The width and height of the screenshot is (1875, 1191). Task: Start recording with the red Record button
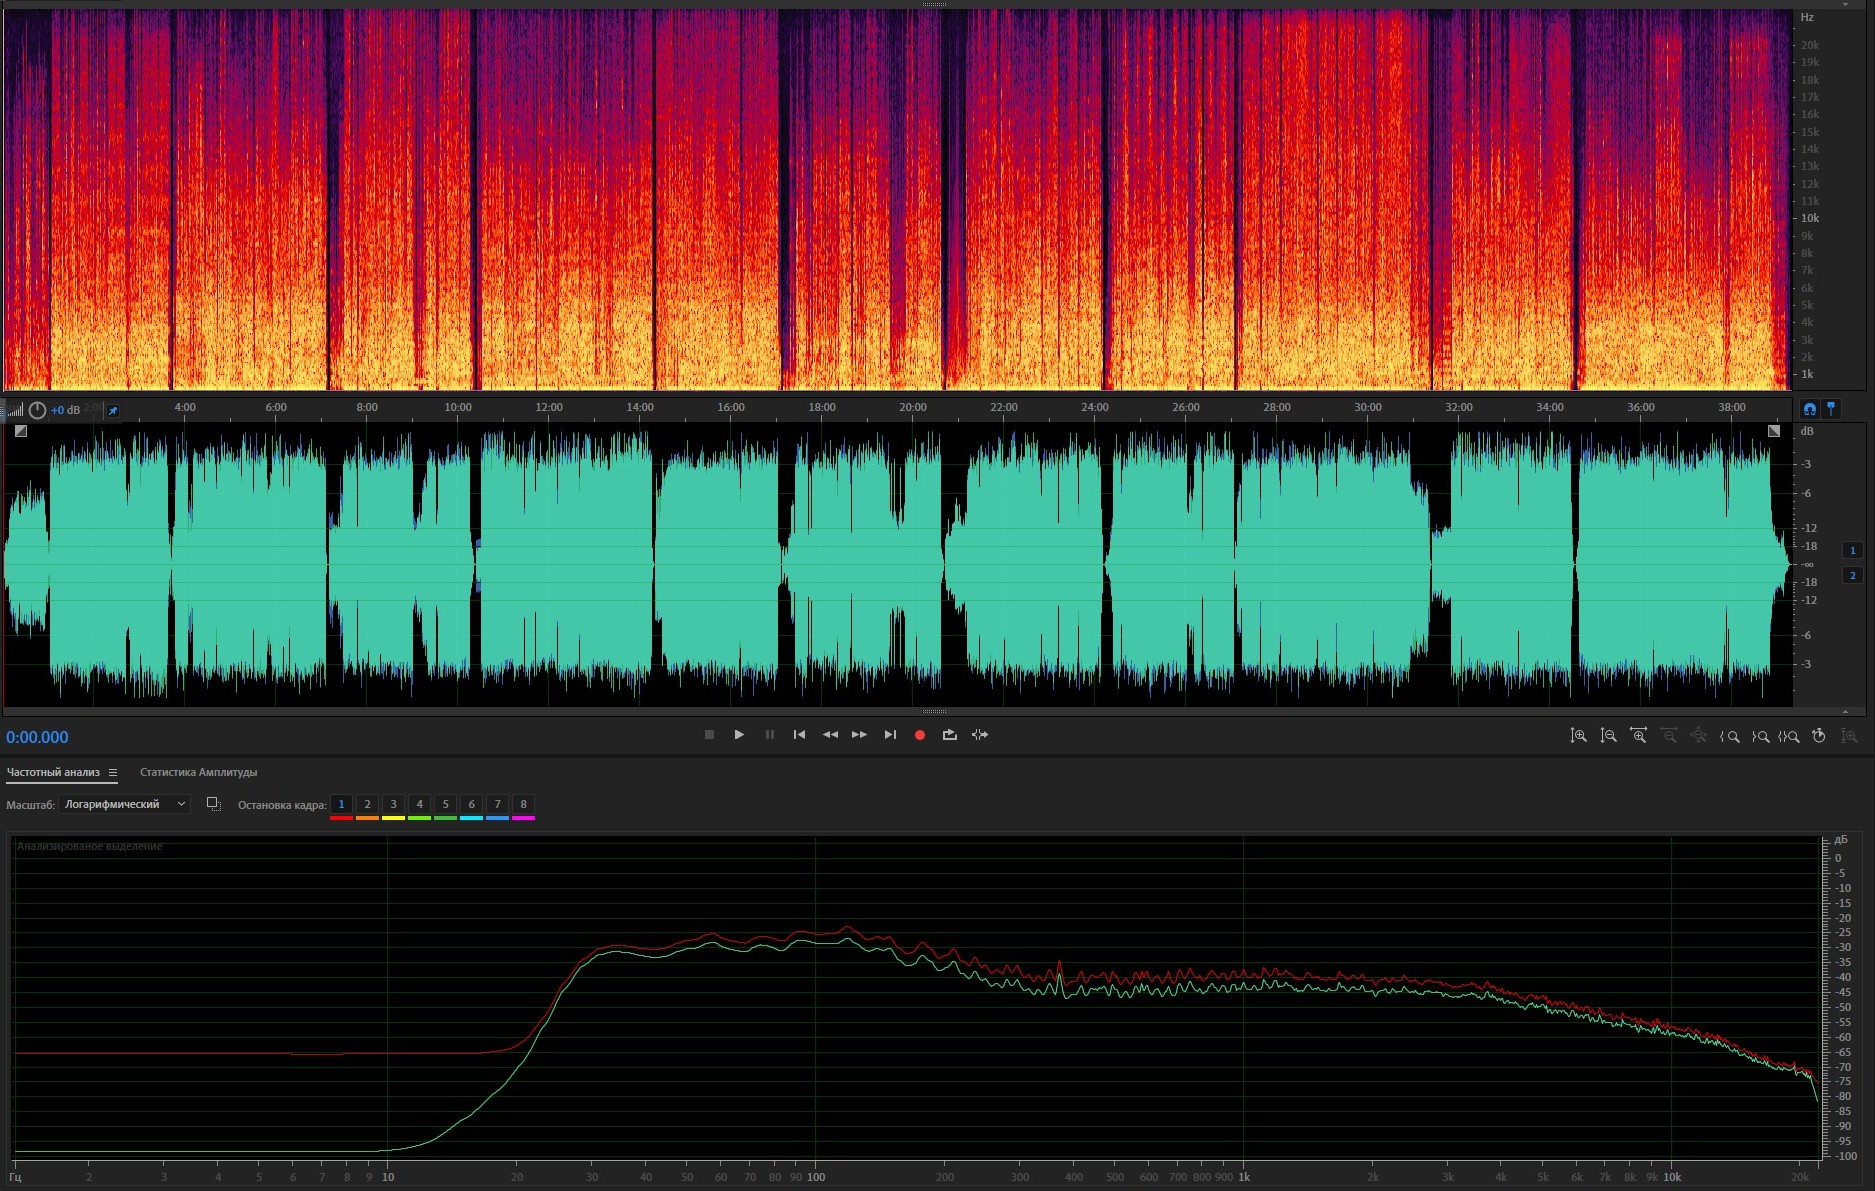[x=920, y=735]
